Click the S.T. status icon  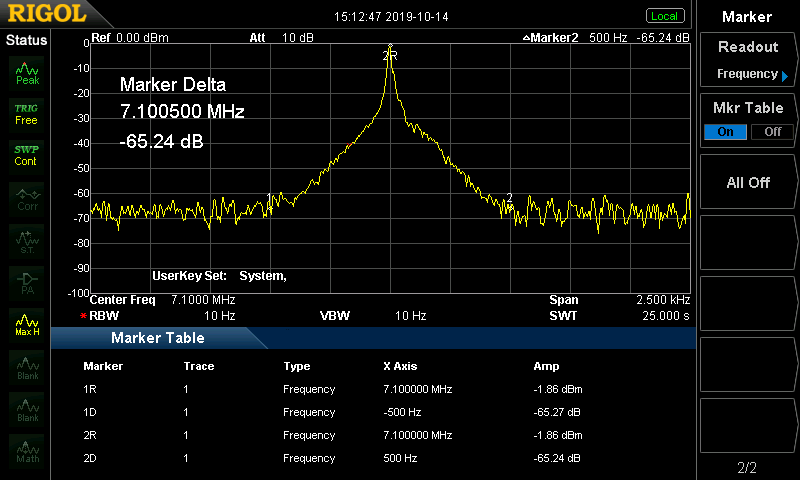(x=27, y=241)
